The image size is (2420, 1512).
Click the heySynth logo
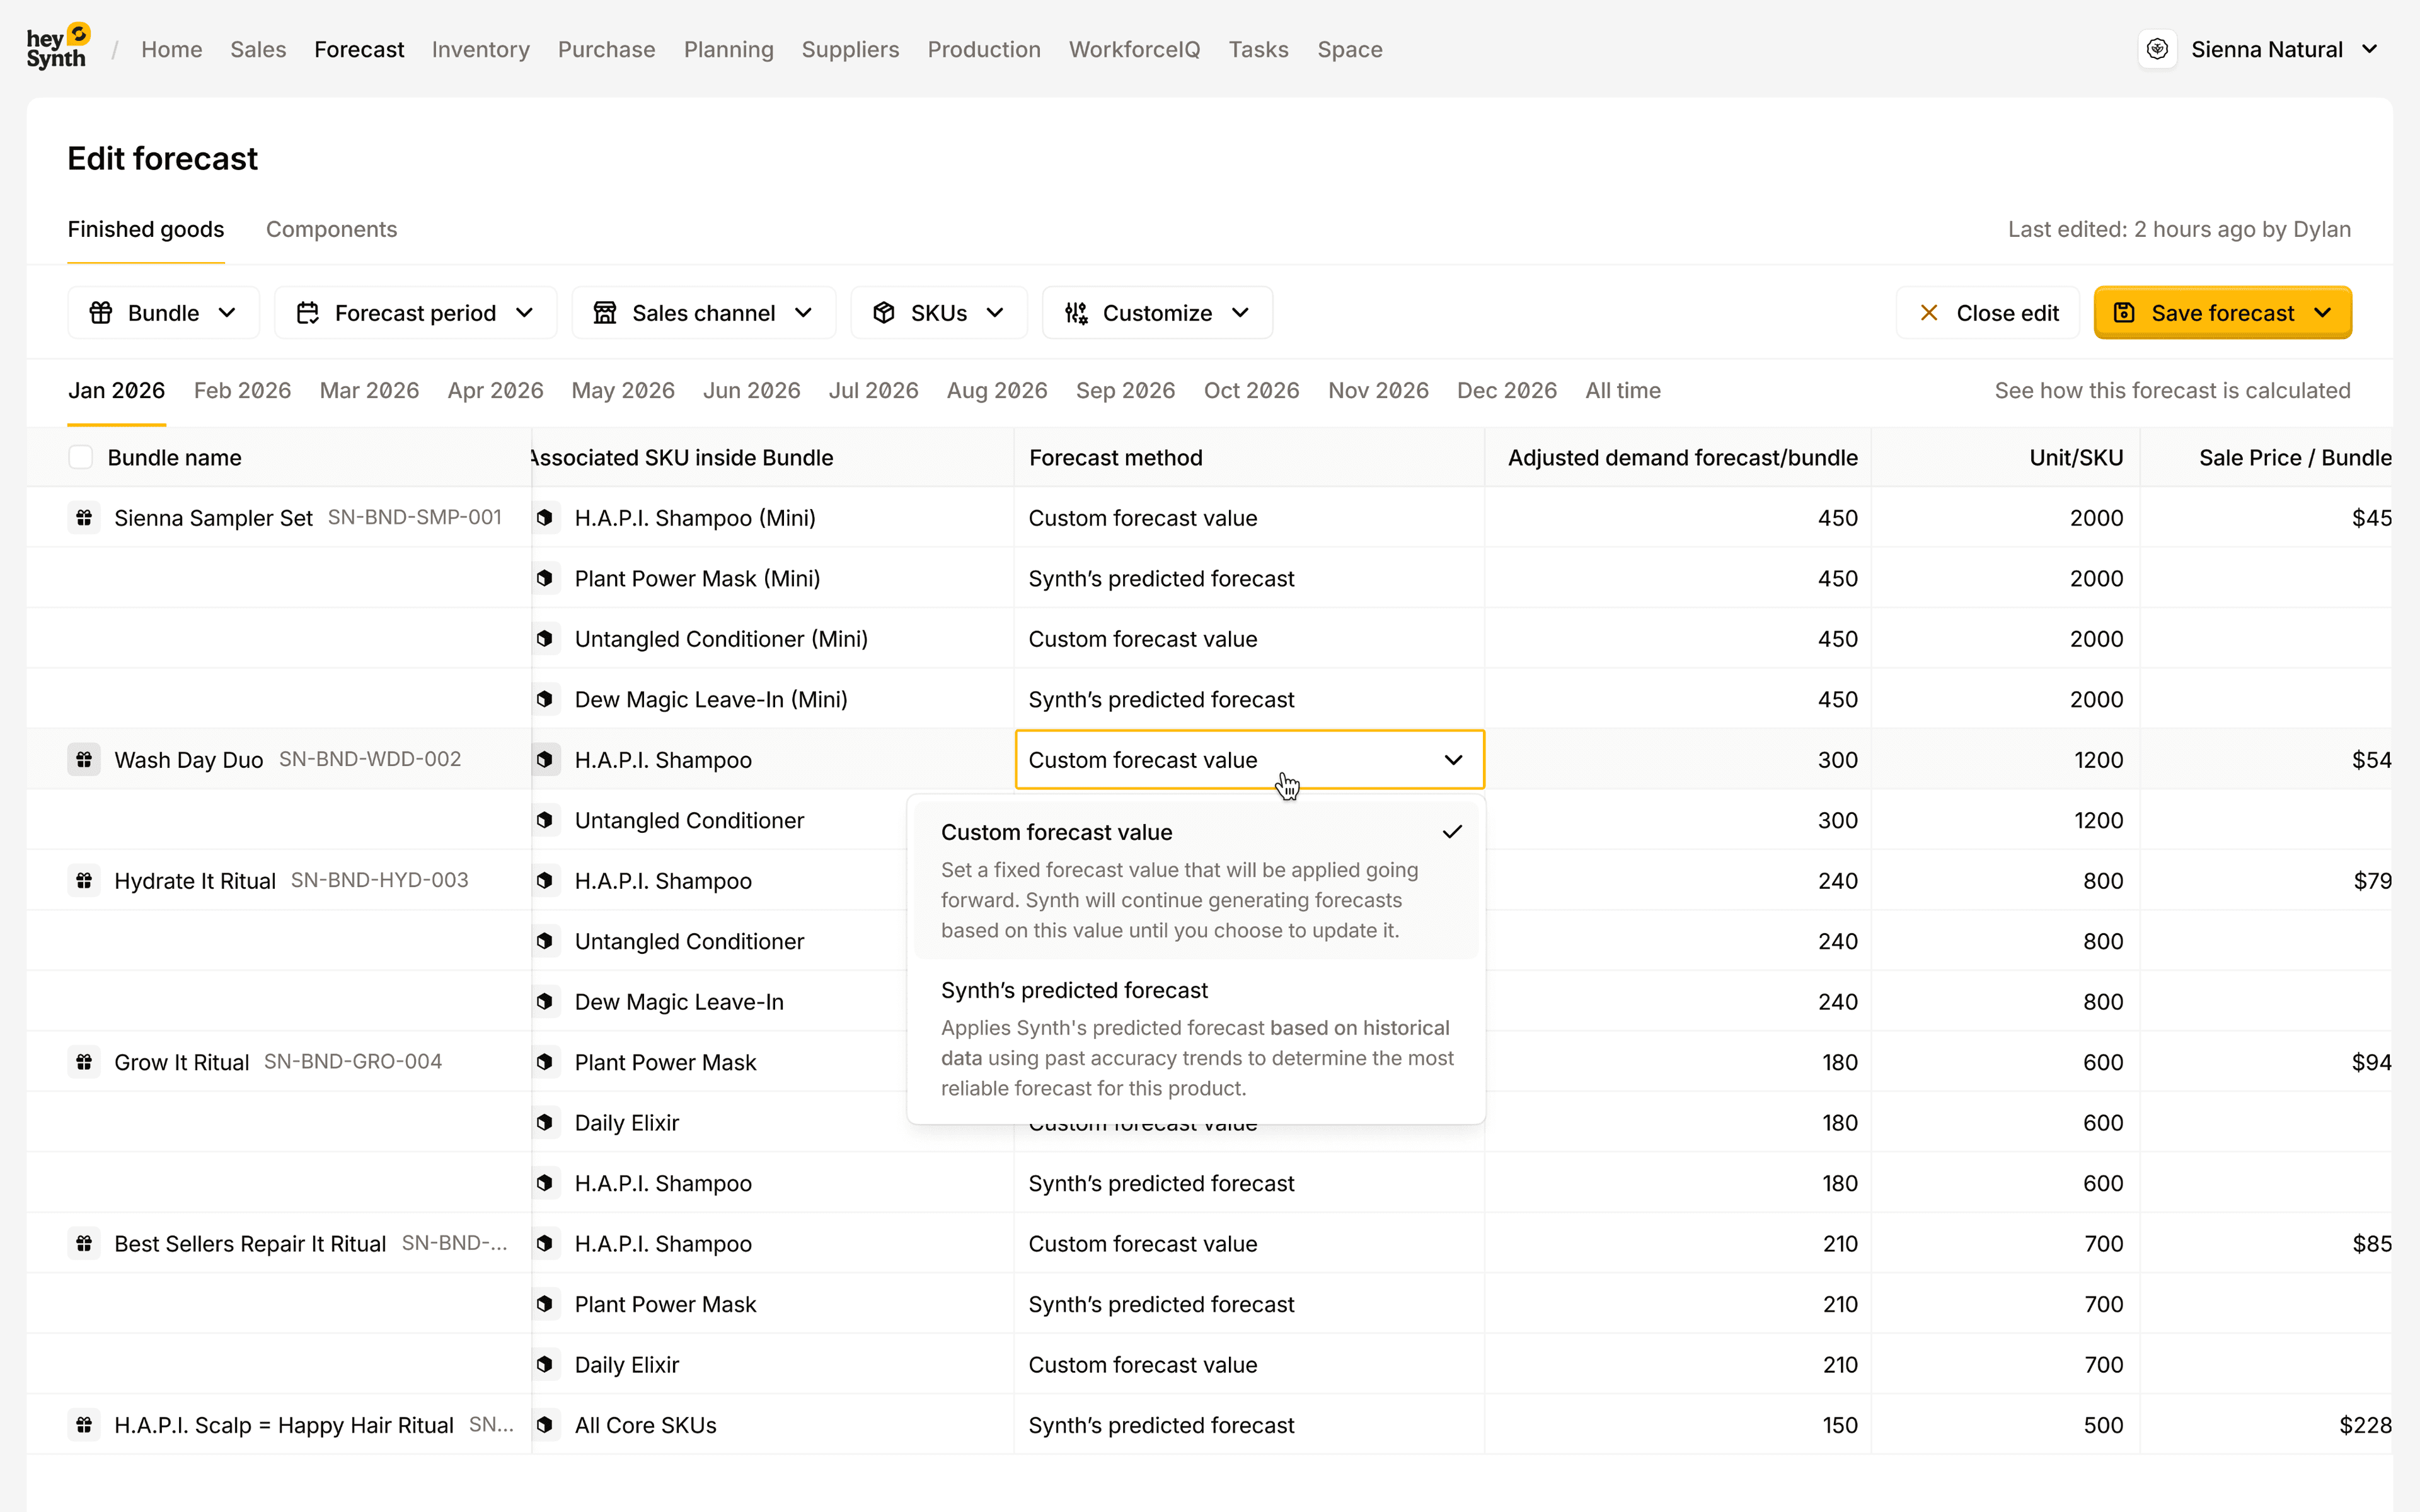pos(57,45)
